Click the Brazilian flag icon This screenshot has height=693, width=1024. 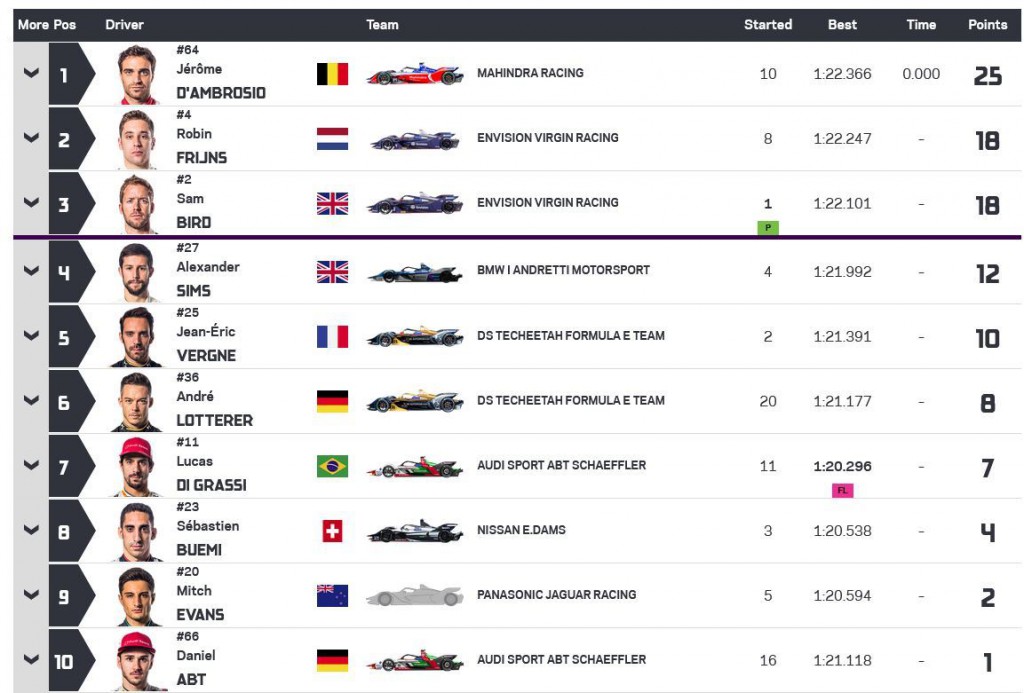(x=332, y=466)
